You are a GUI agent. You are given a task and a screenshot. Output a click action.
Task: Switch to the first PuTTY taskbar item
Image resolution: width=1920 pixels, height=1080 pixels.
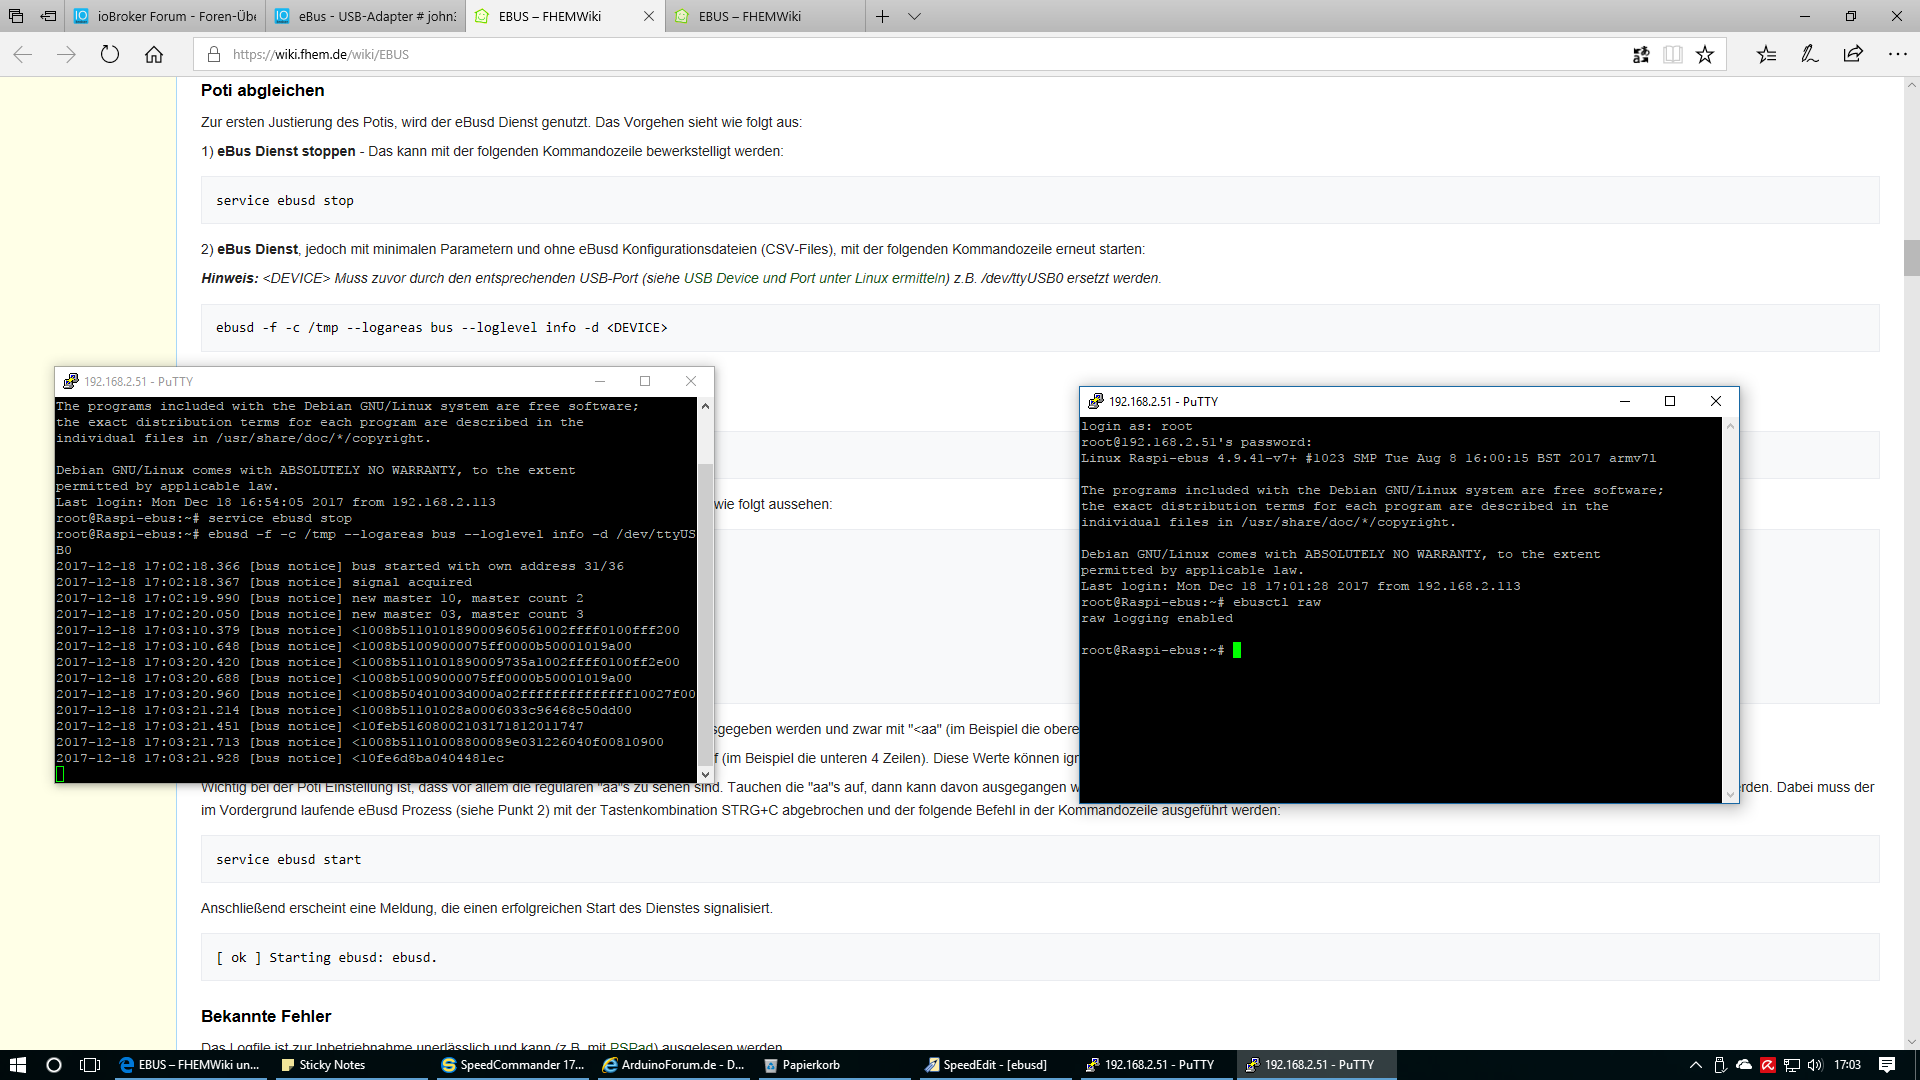tap(1155, 1065)
